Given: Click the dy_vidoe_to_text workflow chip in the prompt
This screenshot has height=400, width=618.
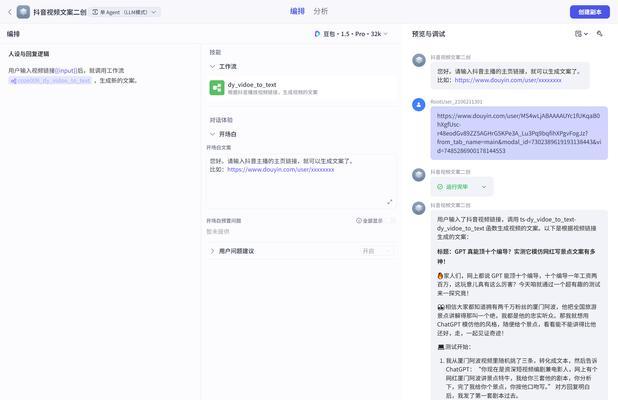Looking at the screenshot, I should (50, 80).
